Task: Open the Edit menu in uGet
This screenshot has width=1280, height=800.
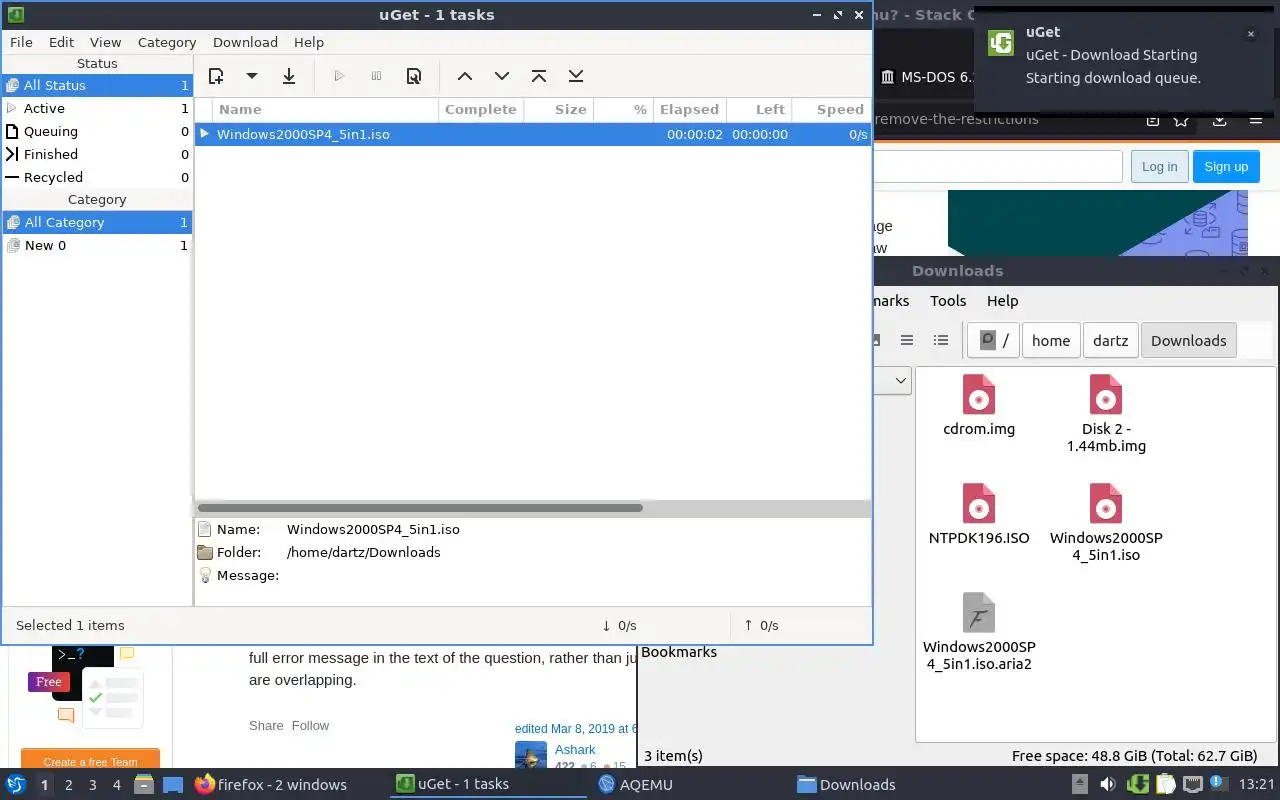Action: coord(61,42)
